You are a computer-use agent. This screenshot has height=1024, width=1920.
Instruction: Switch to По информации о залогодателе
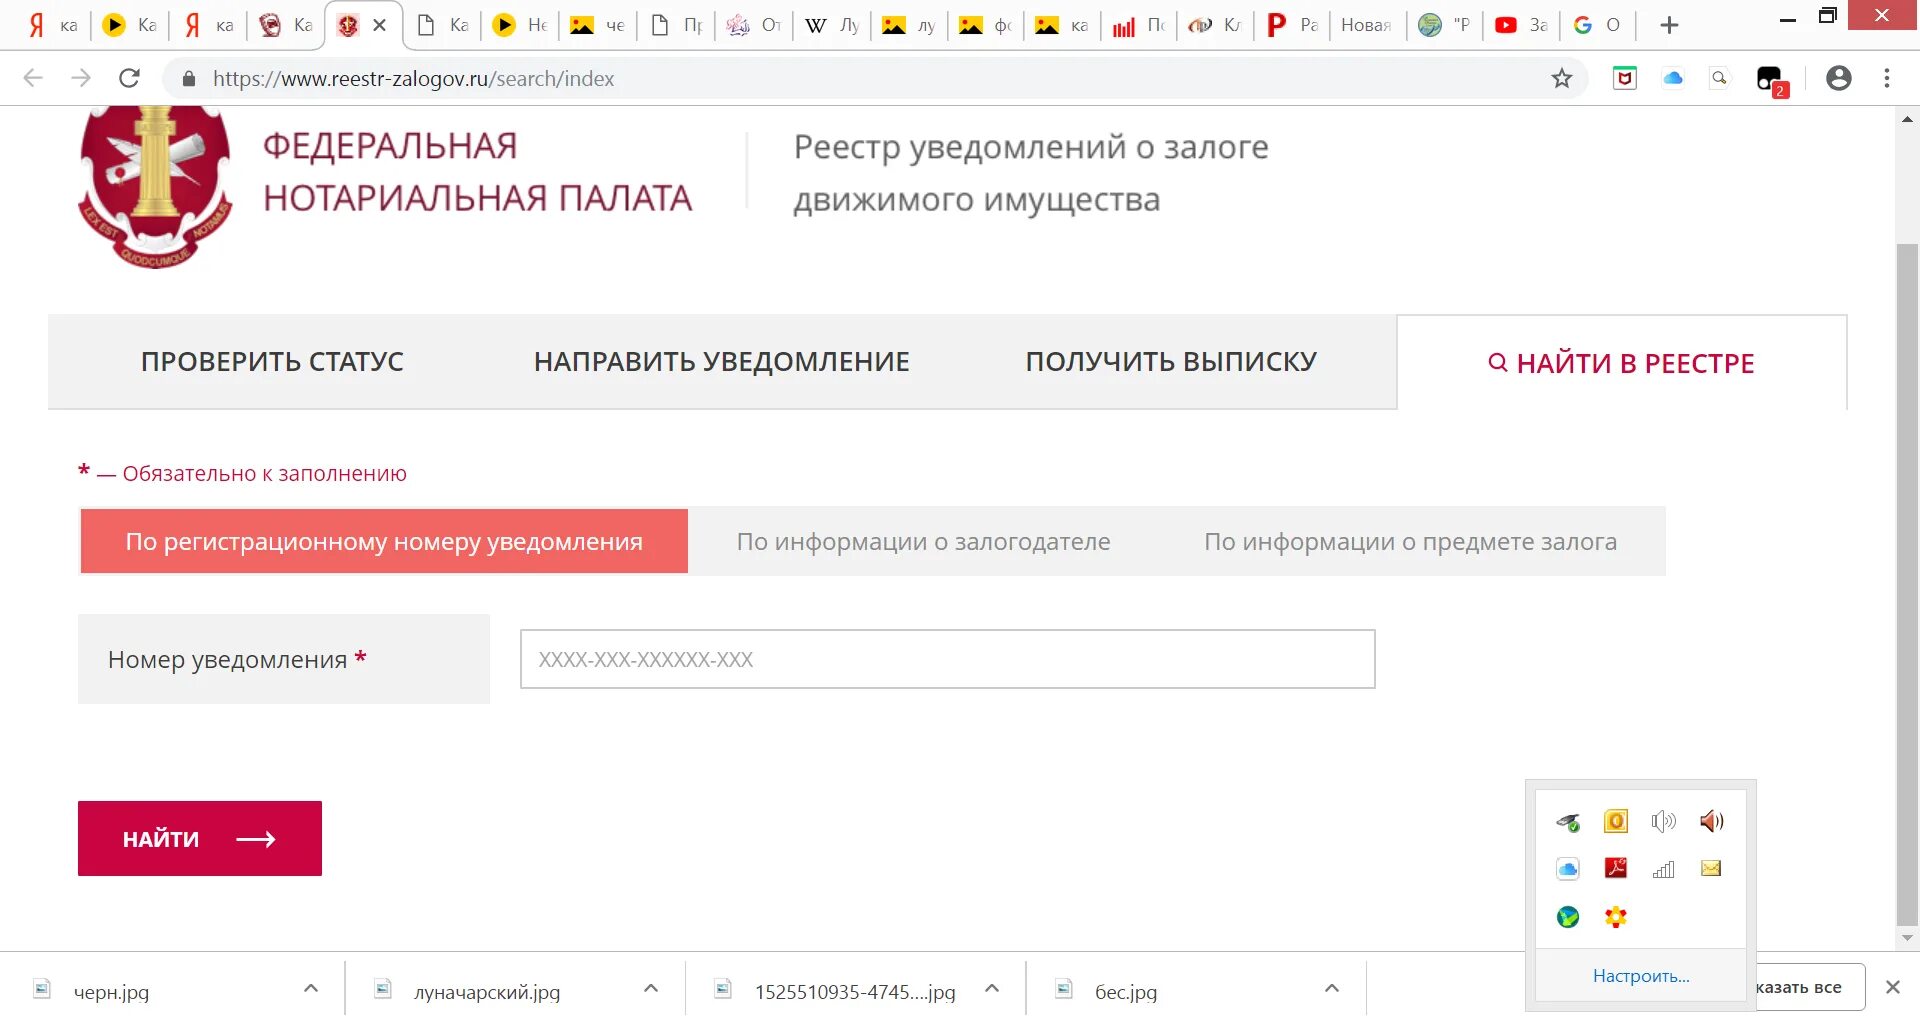click(x=923, y=541)
